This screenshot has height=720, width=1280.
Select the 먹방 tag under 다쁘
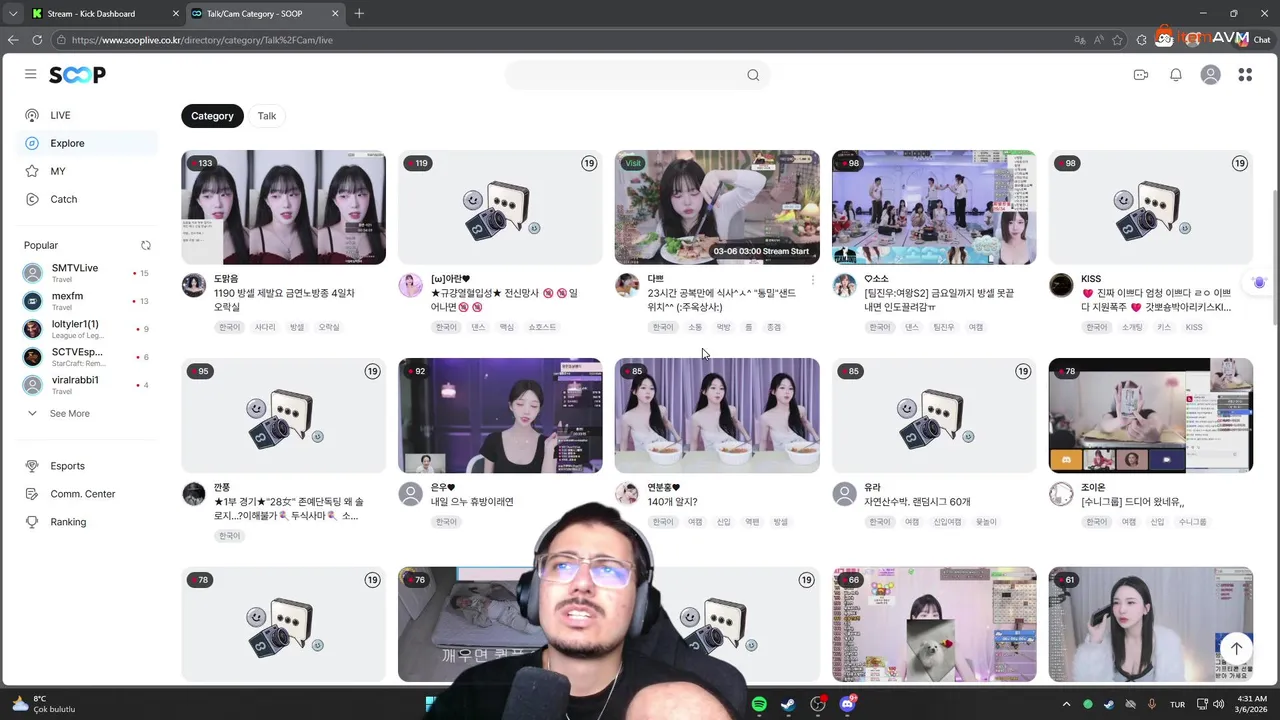(x=724, y=327)
